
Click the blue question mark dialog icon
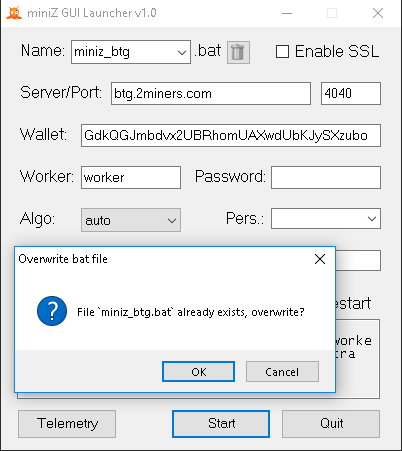pos(52,311)
